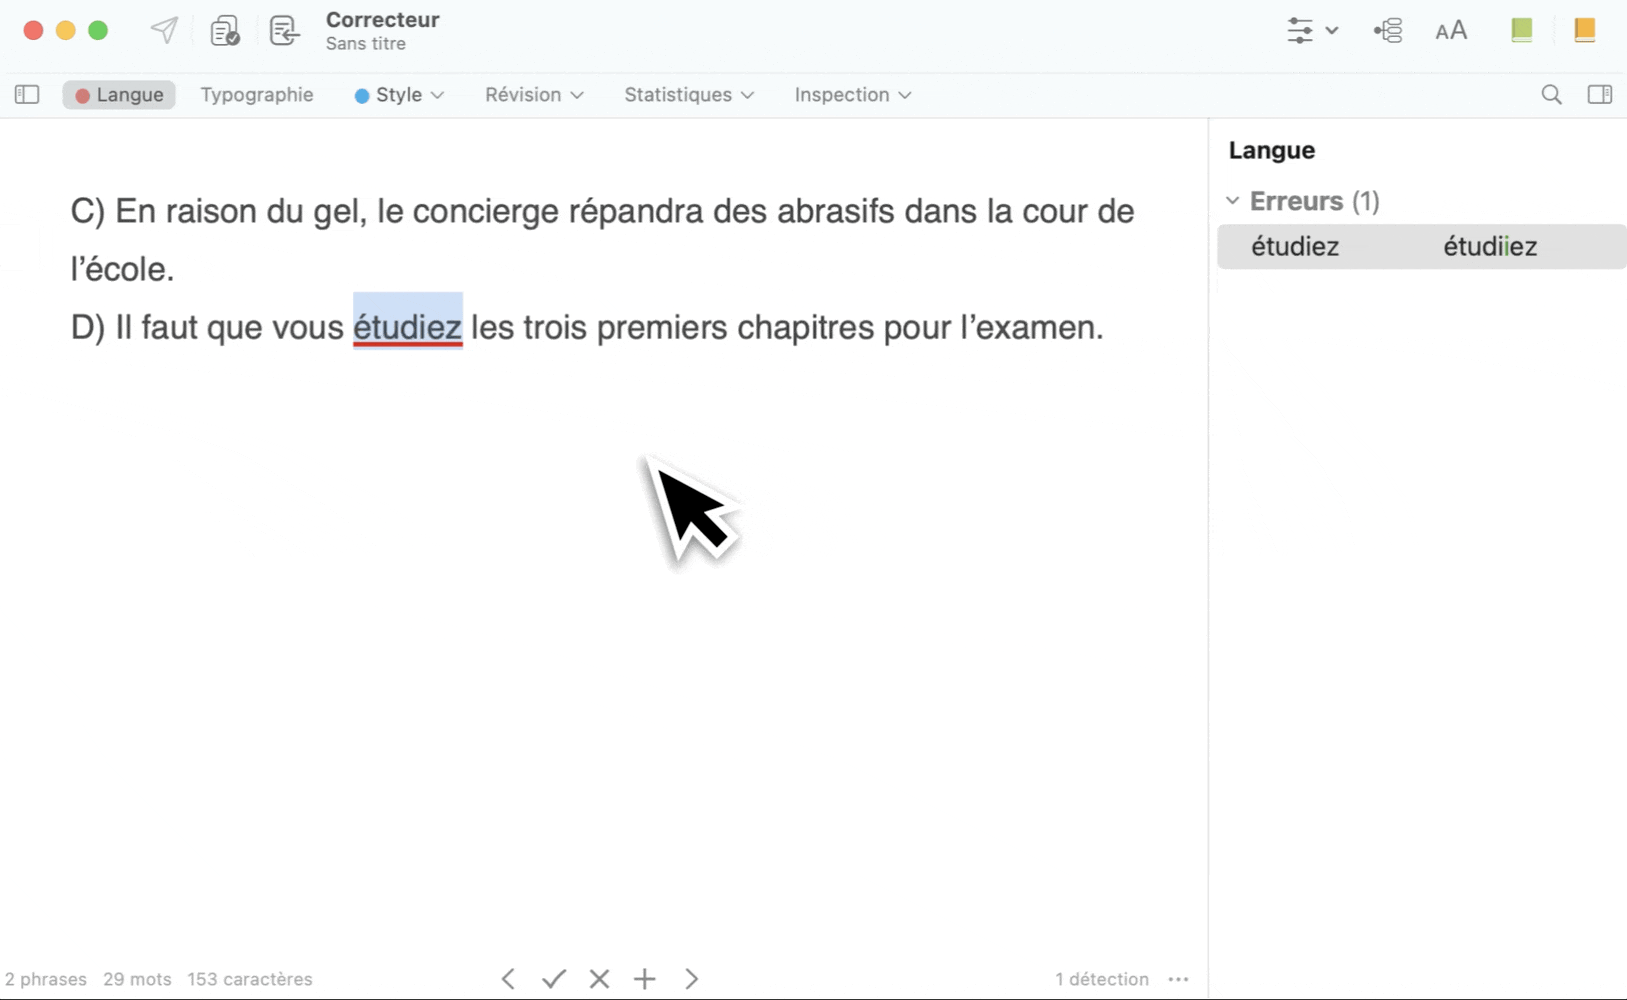Click the underlined word étudiez in text
1627x1000 pixels.
407,327
